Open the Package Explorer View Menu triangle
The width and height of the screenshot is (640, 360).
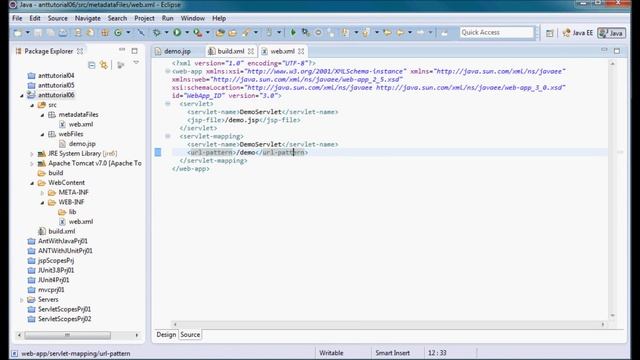tap(136, 63)
